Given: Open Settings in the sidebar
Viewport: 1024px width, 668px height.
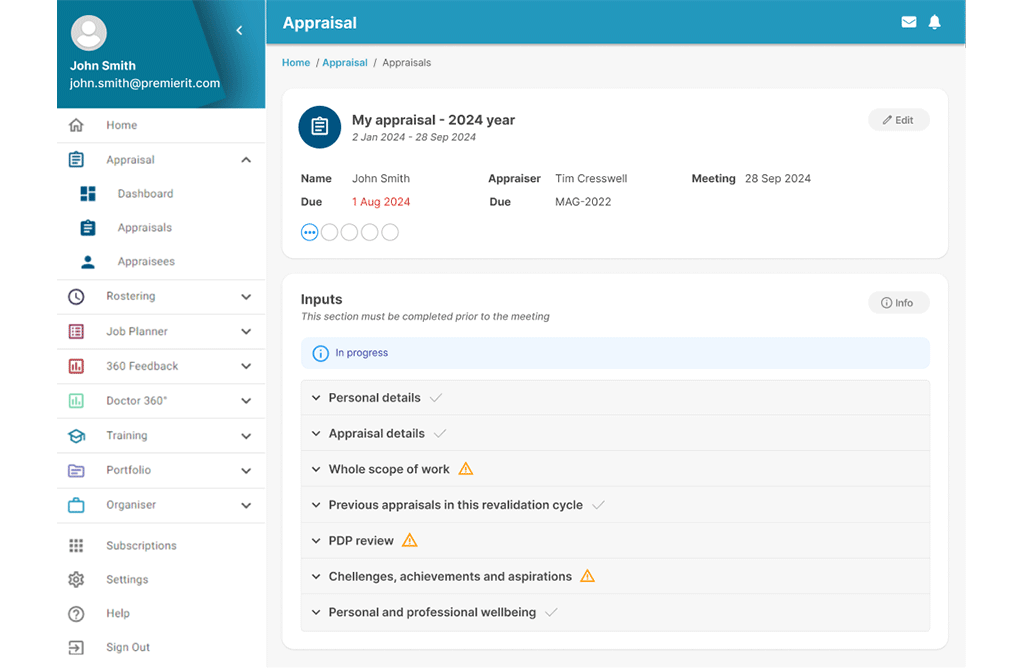Looking at the screenshot, I should (127, 579).
